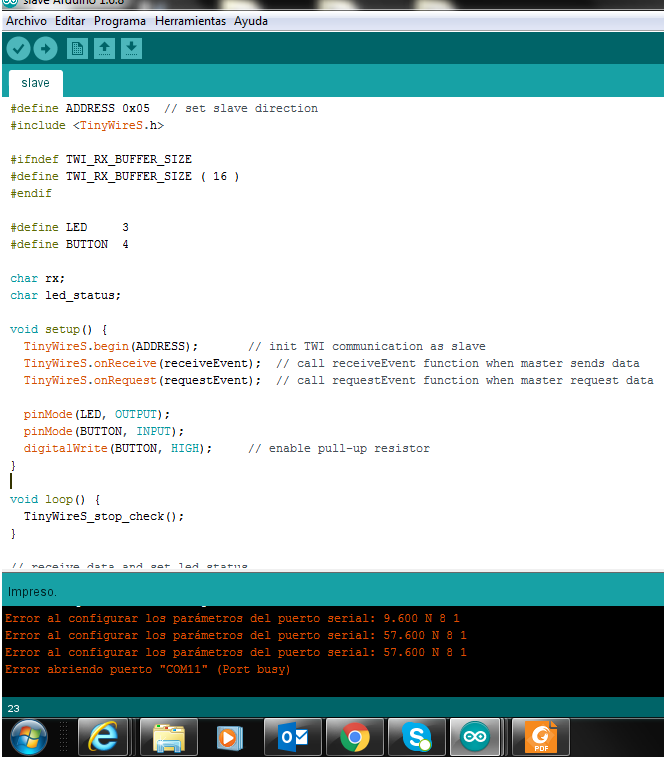The image size is (664, 768).
Task: Open the Editar menu
Action: tap(70, 21)
